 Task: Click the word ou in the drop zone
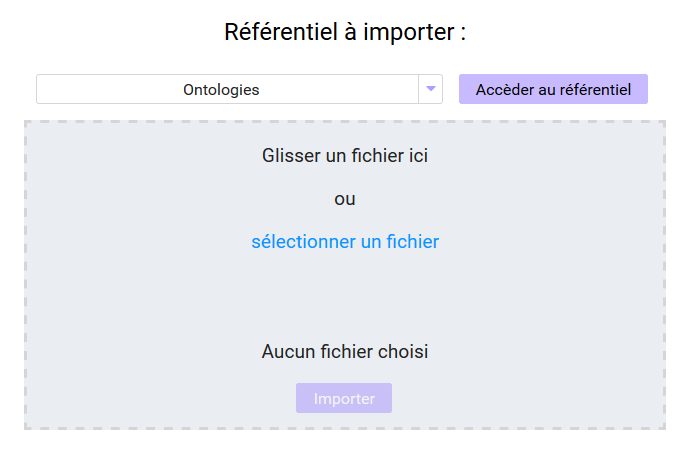(x=345, y=199)
